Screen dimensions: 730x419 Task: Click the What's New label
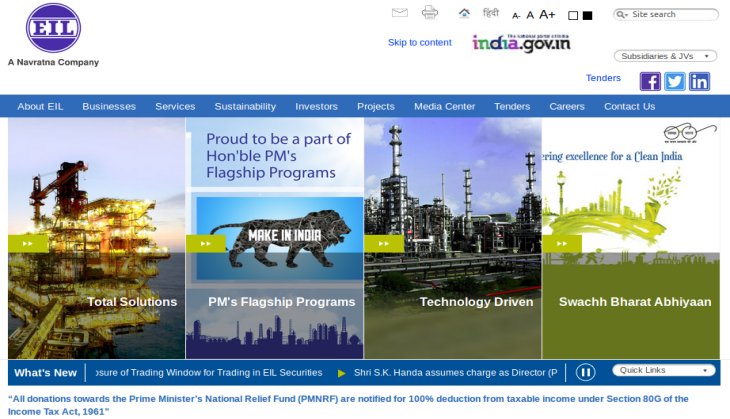click(x=45, y=373)
